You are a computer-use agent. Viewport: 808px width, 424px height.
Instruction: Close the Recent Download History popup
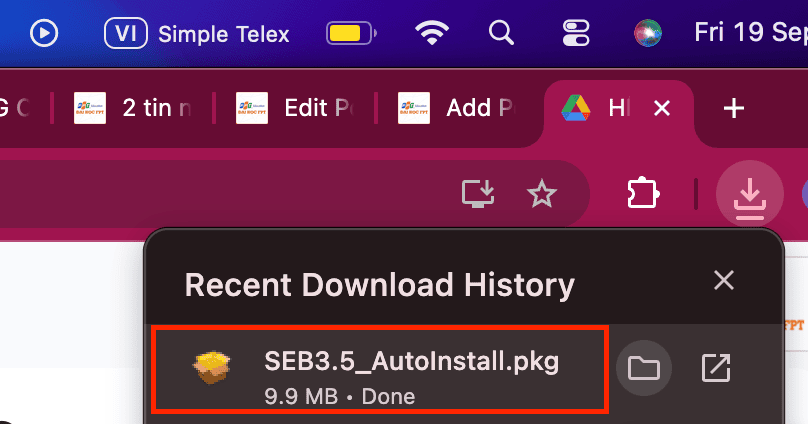[x=723, y=281]
